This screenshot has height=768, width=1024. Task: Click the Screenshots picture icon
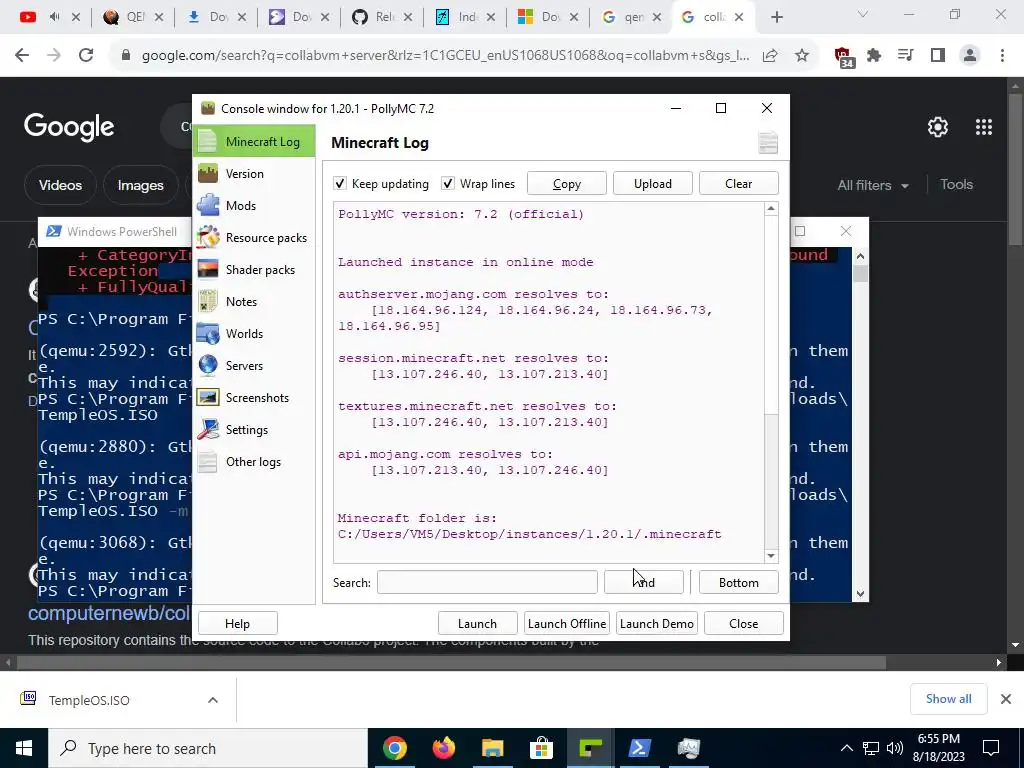pyautogui.click(x=208, y=398)
